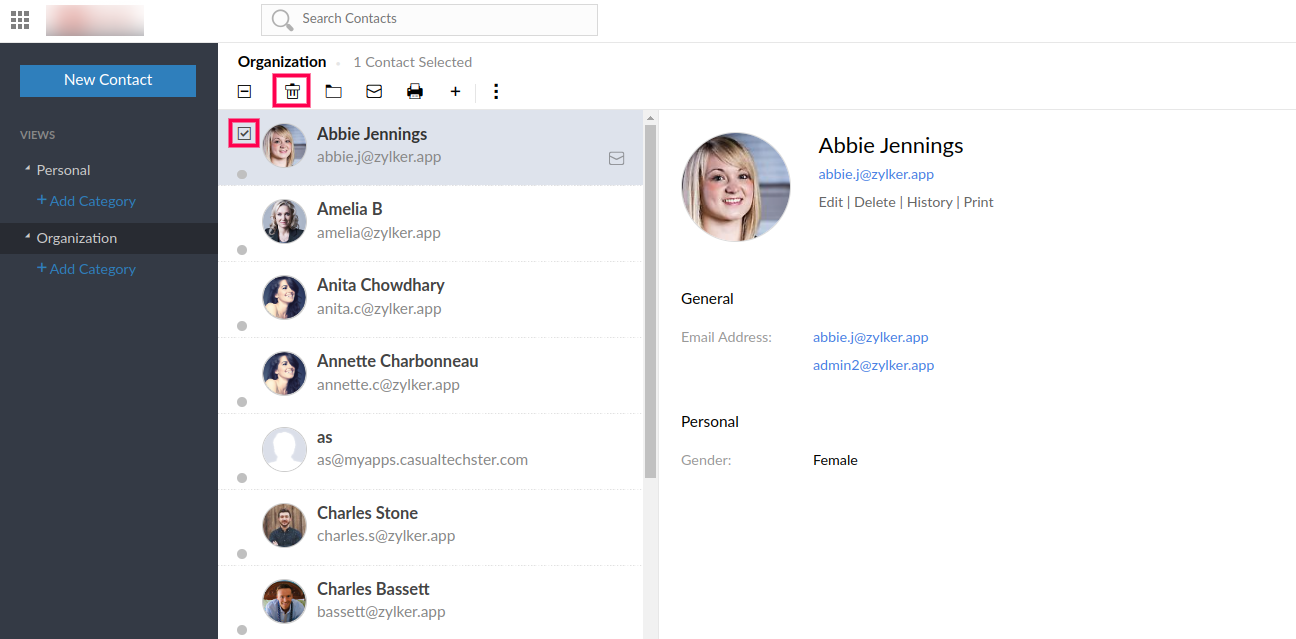Viewport: 1296px width, 639px height.
Task: Click the contact list vertical scrollbar
Action: pyautogui.click(x=651, y=300)
